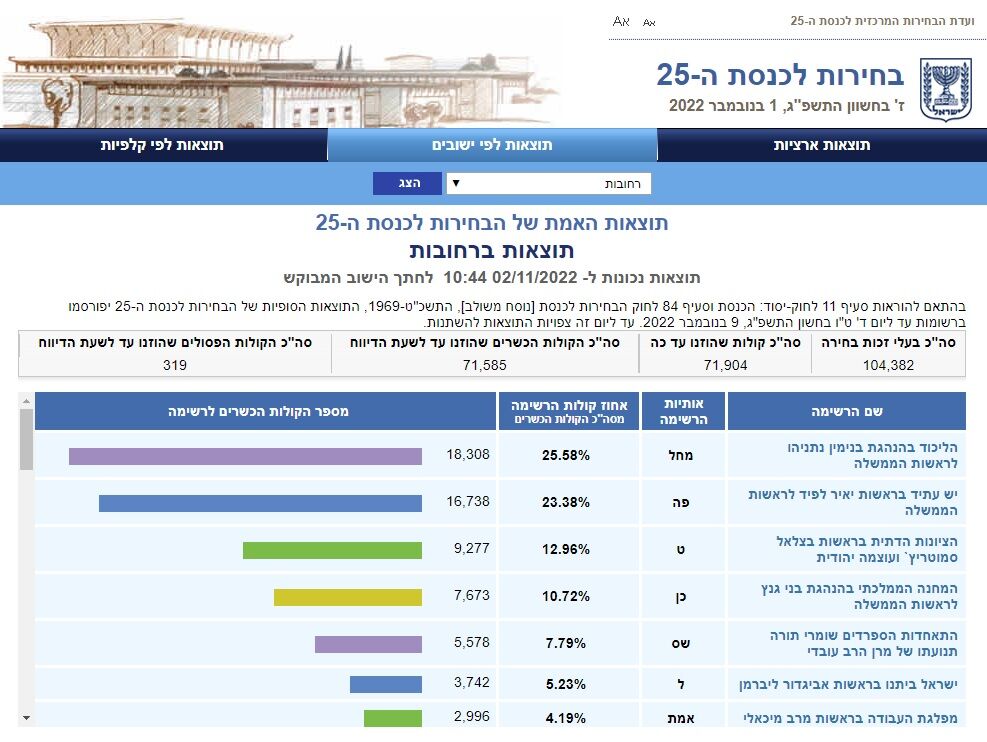
Task: Decrease text size with the smaller A icon
Action: [x=649, y=21]
